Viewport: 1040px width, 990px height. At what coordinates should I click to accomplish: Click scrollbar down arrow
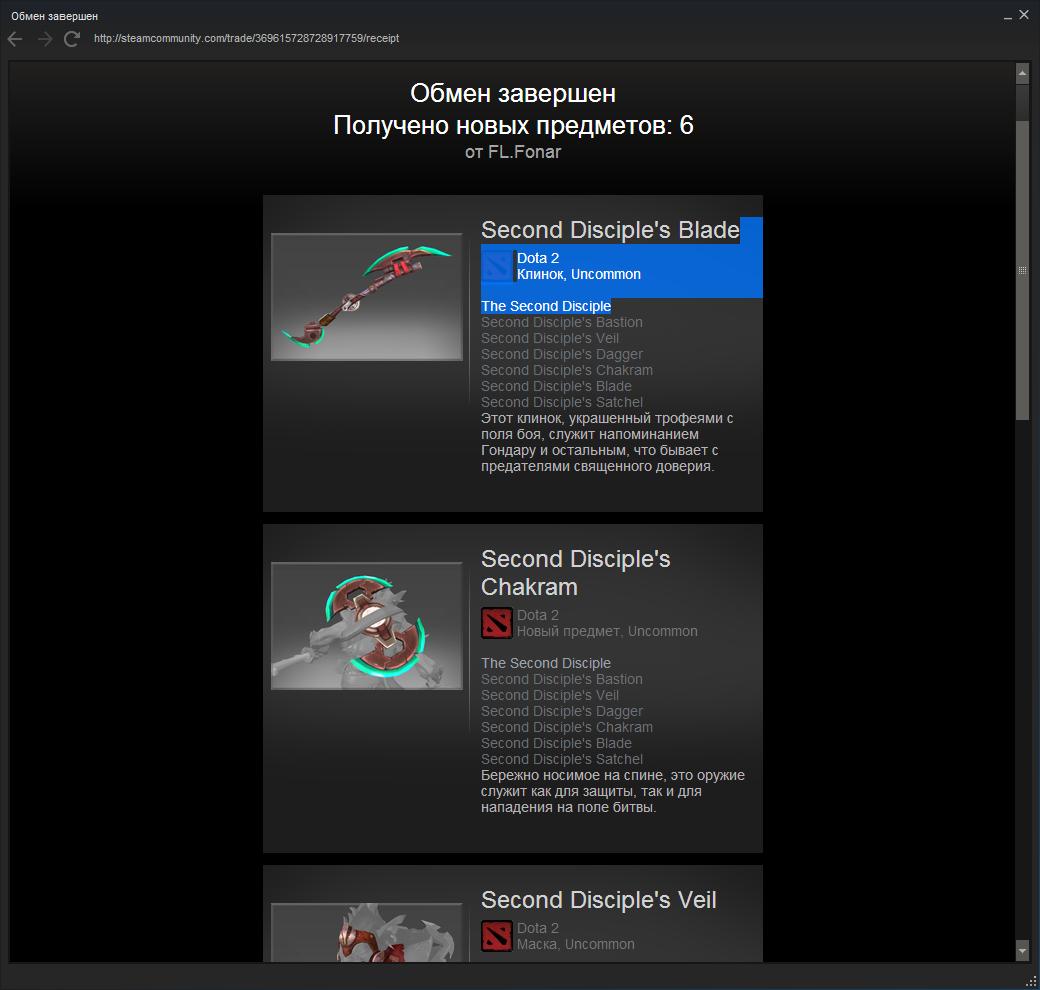pos(1022,952)
